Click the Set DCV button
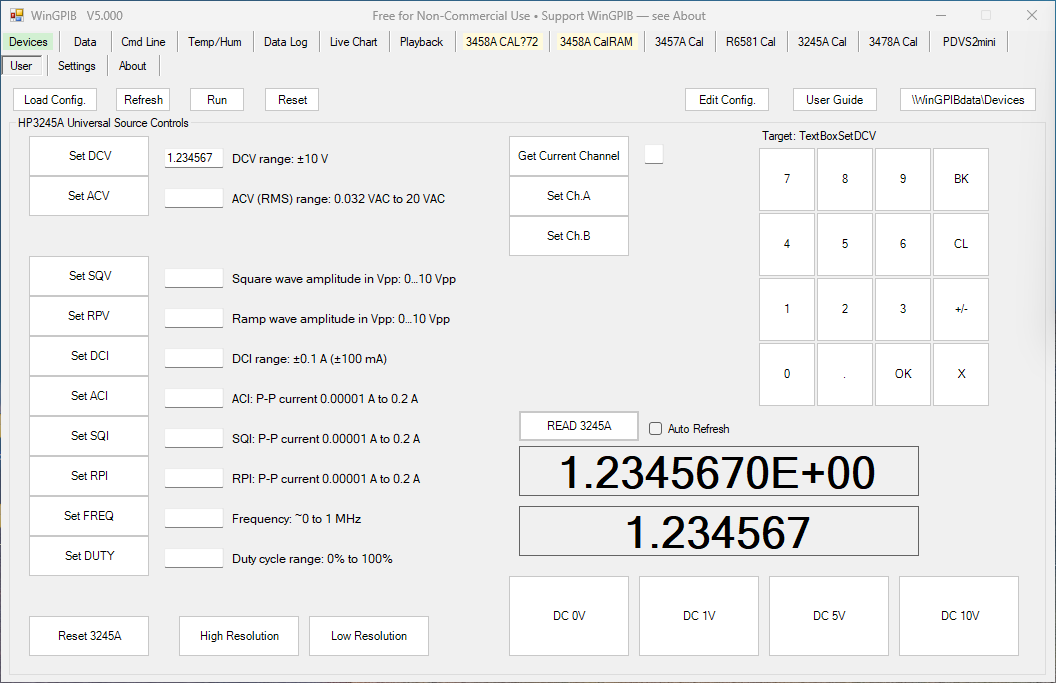 tap(89, 156)
